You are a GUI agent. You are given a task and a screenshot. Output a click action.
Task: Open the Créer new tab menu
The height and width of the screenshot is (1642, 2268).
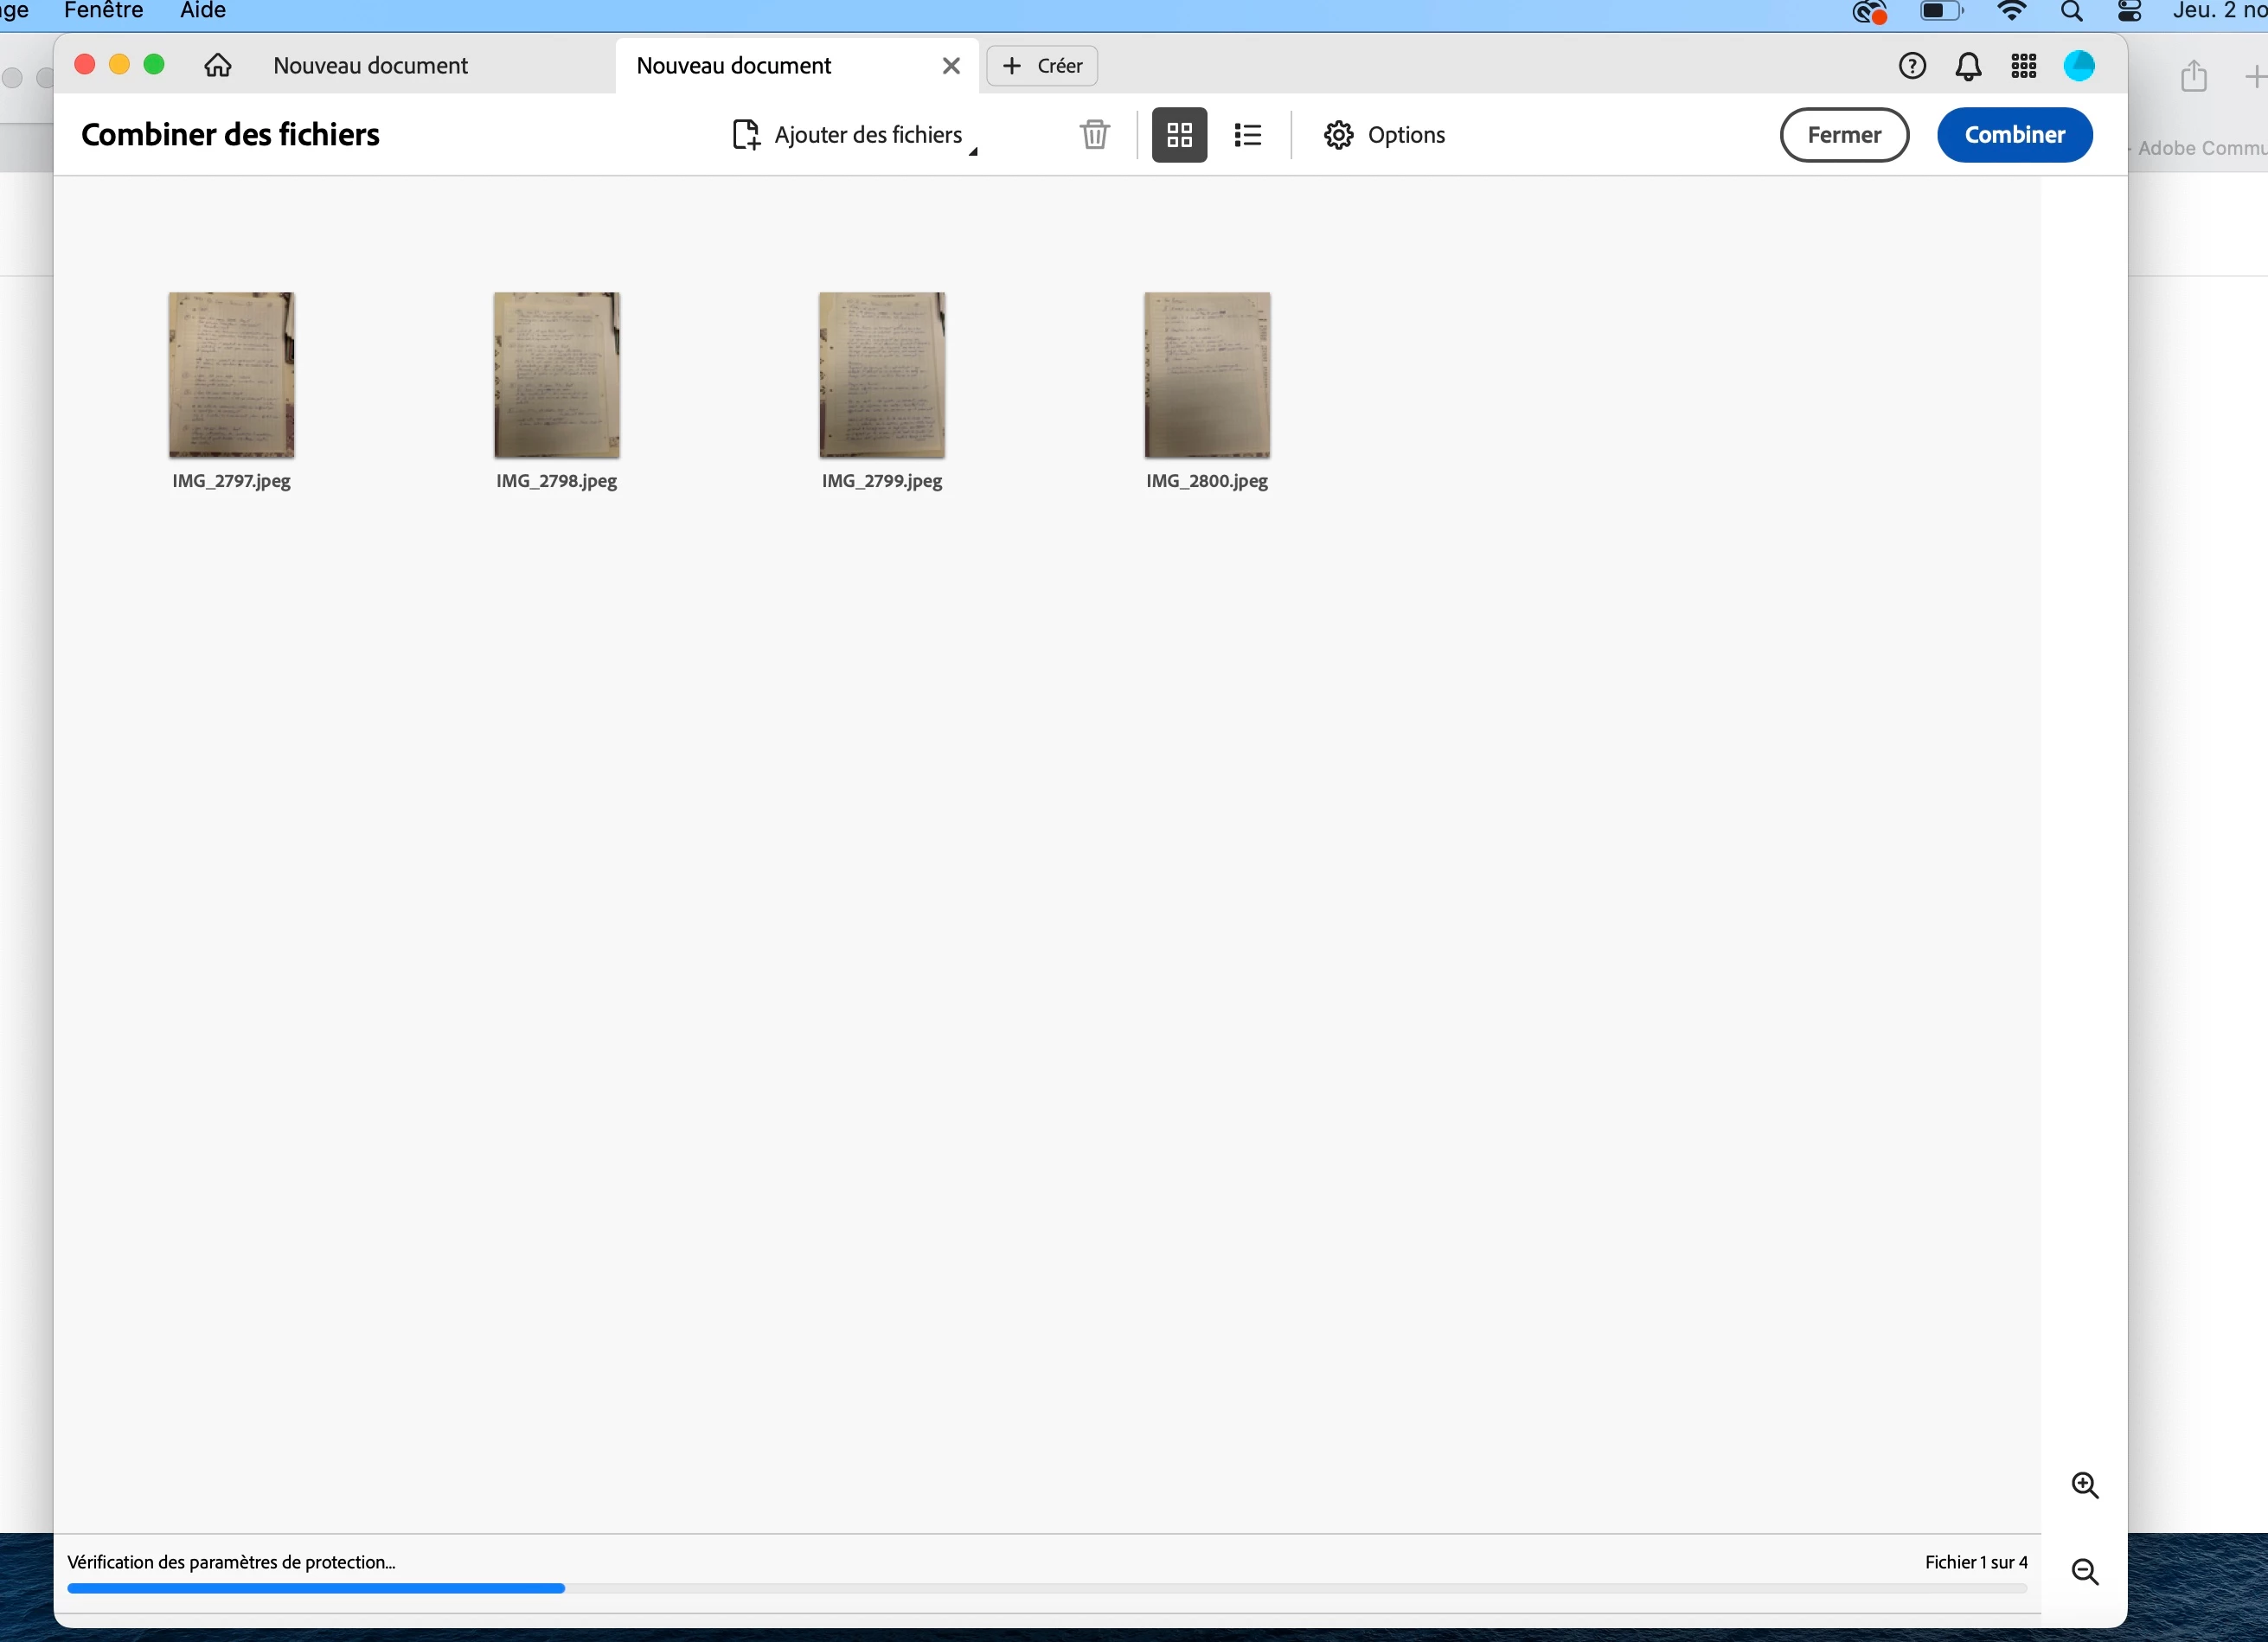[x=1042, y=66]
